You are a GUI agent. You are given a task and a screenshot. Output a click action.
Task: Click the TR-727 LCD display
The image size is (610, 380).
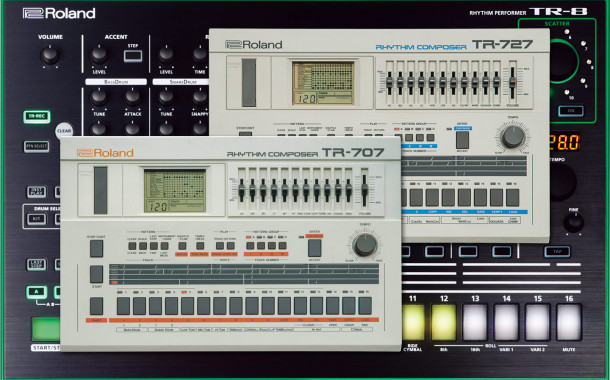tap(323, 83)
